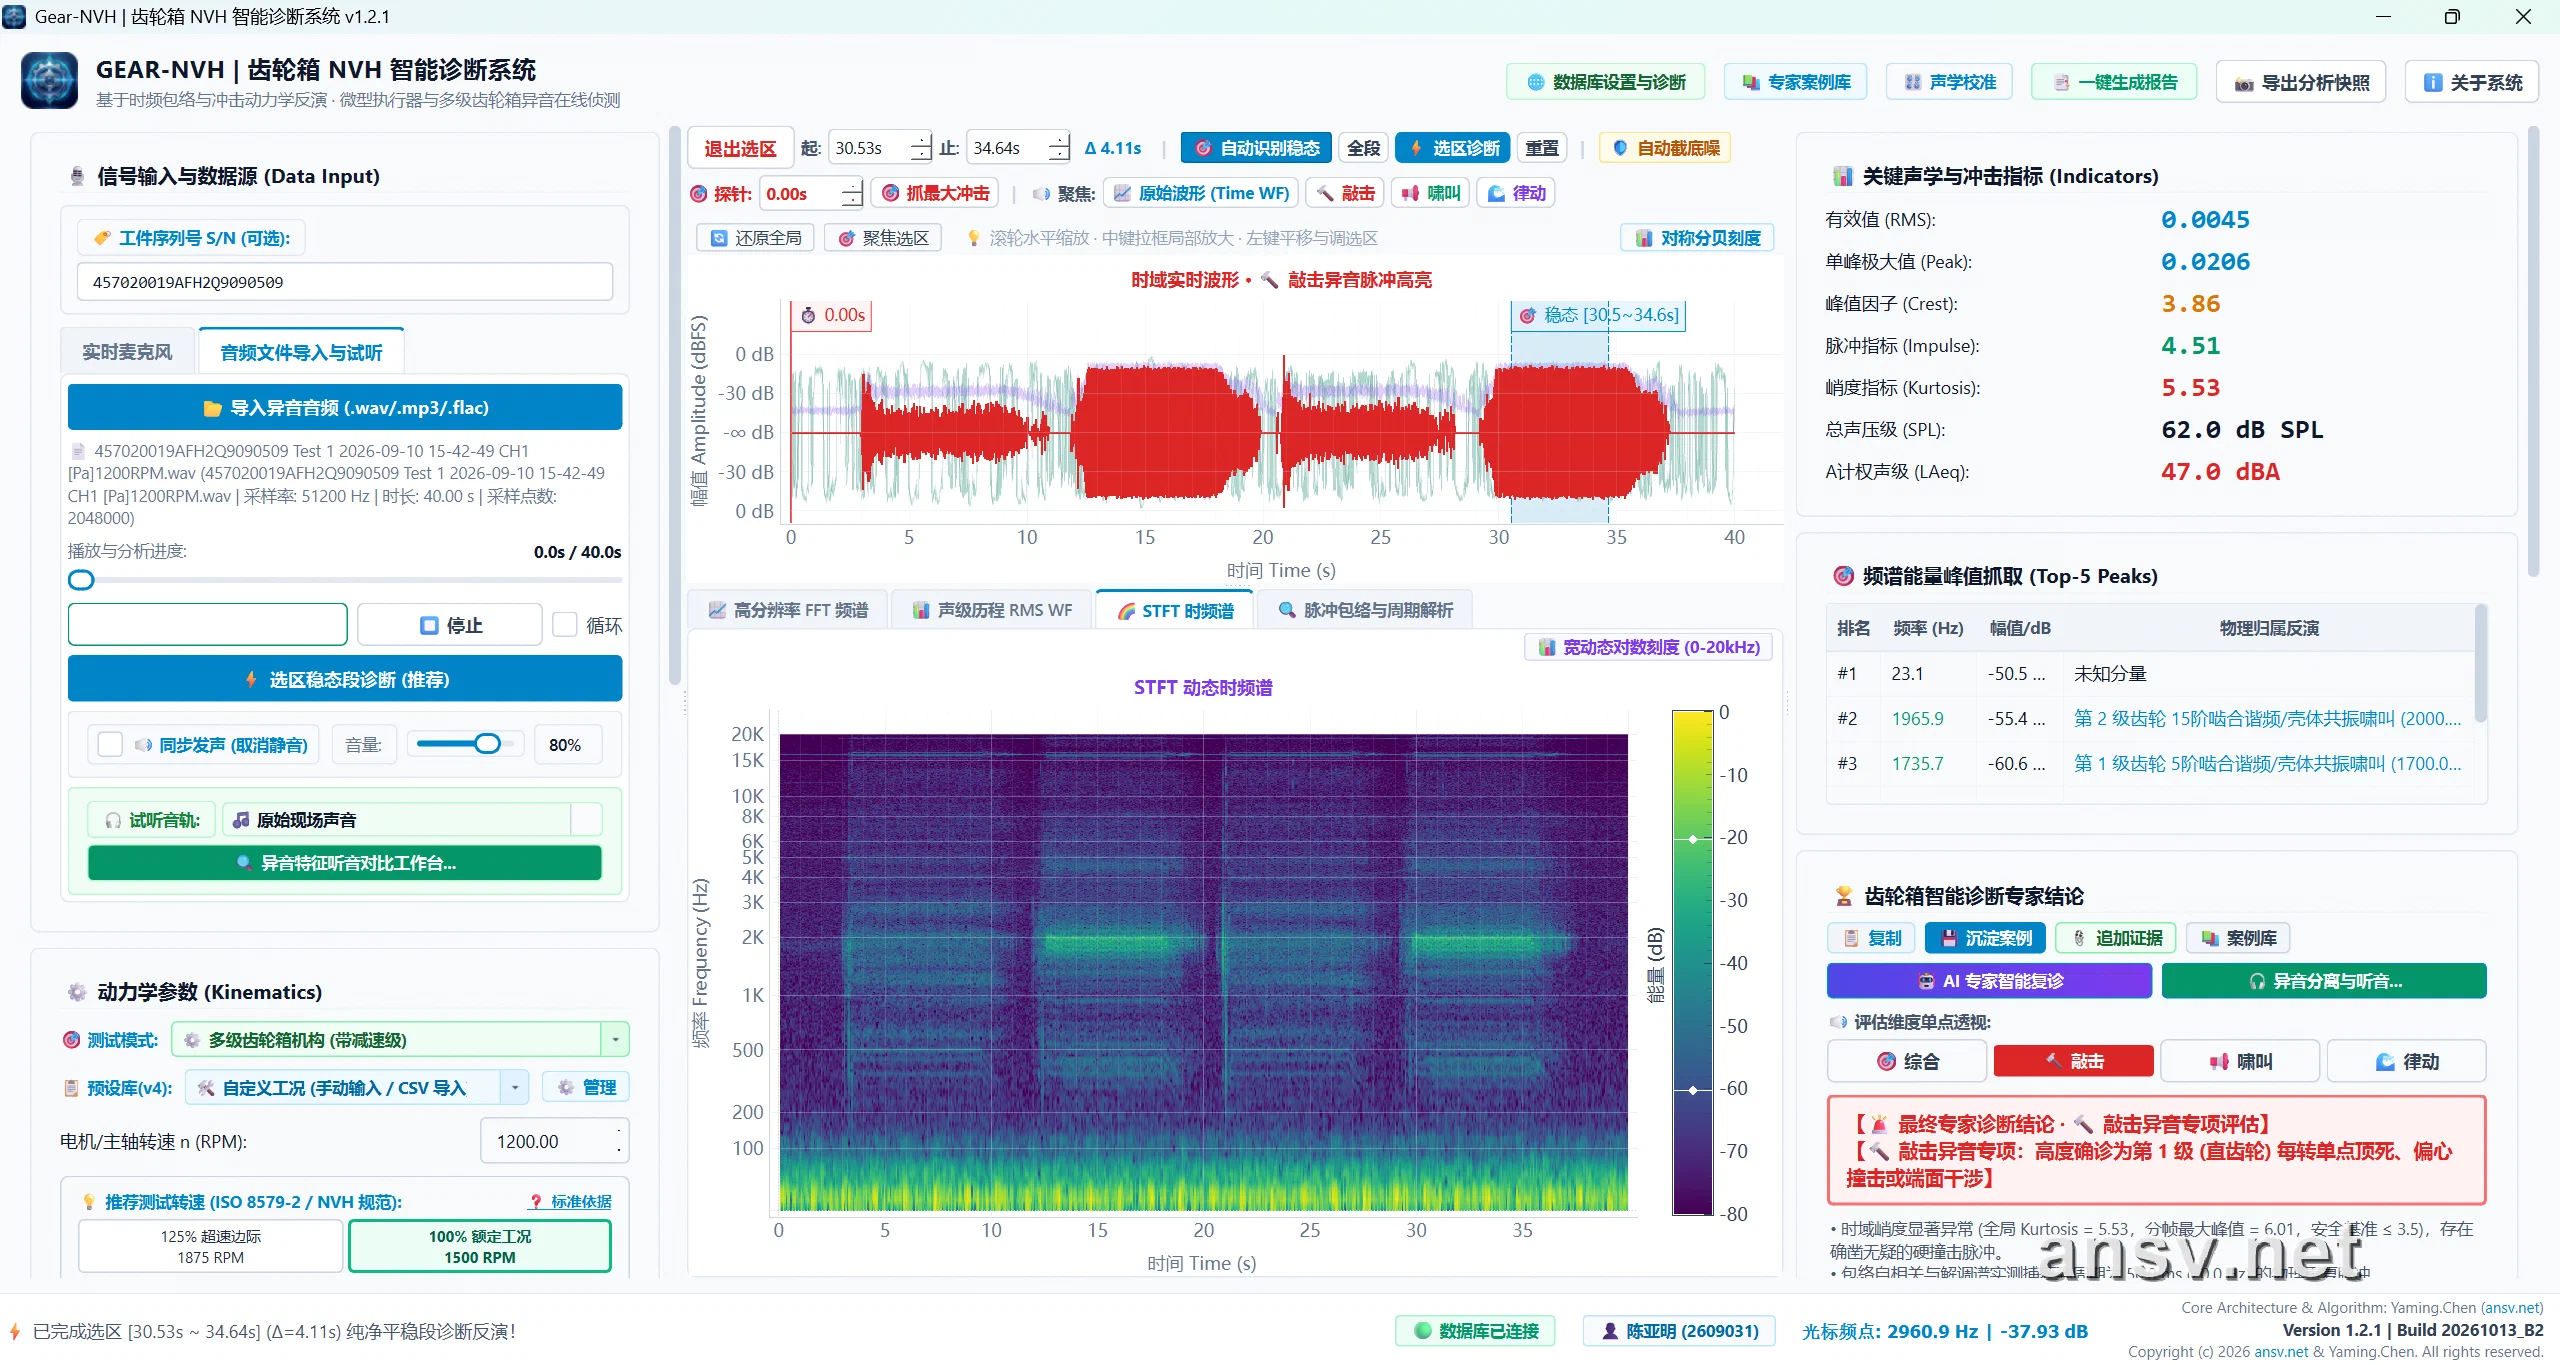Open the sound level history RMS WF tab
The image size is (2560, 1365).
coord(992,610)
